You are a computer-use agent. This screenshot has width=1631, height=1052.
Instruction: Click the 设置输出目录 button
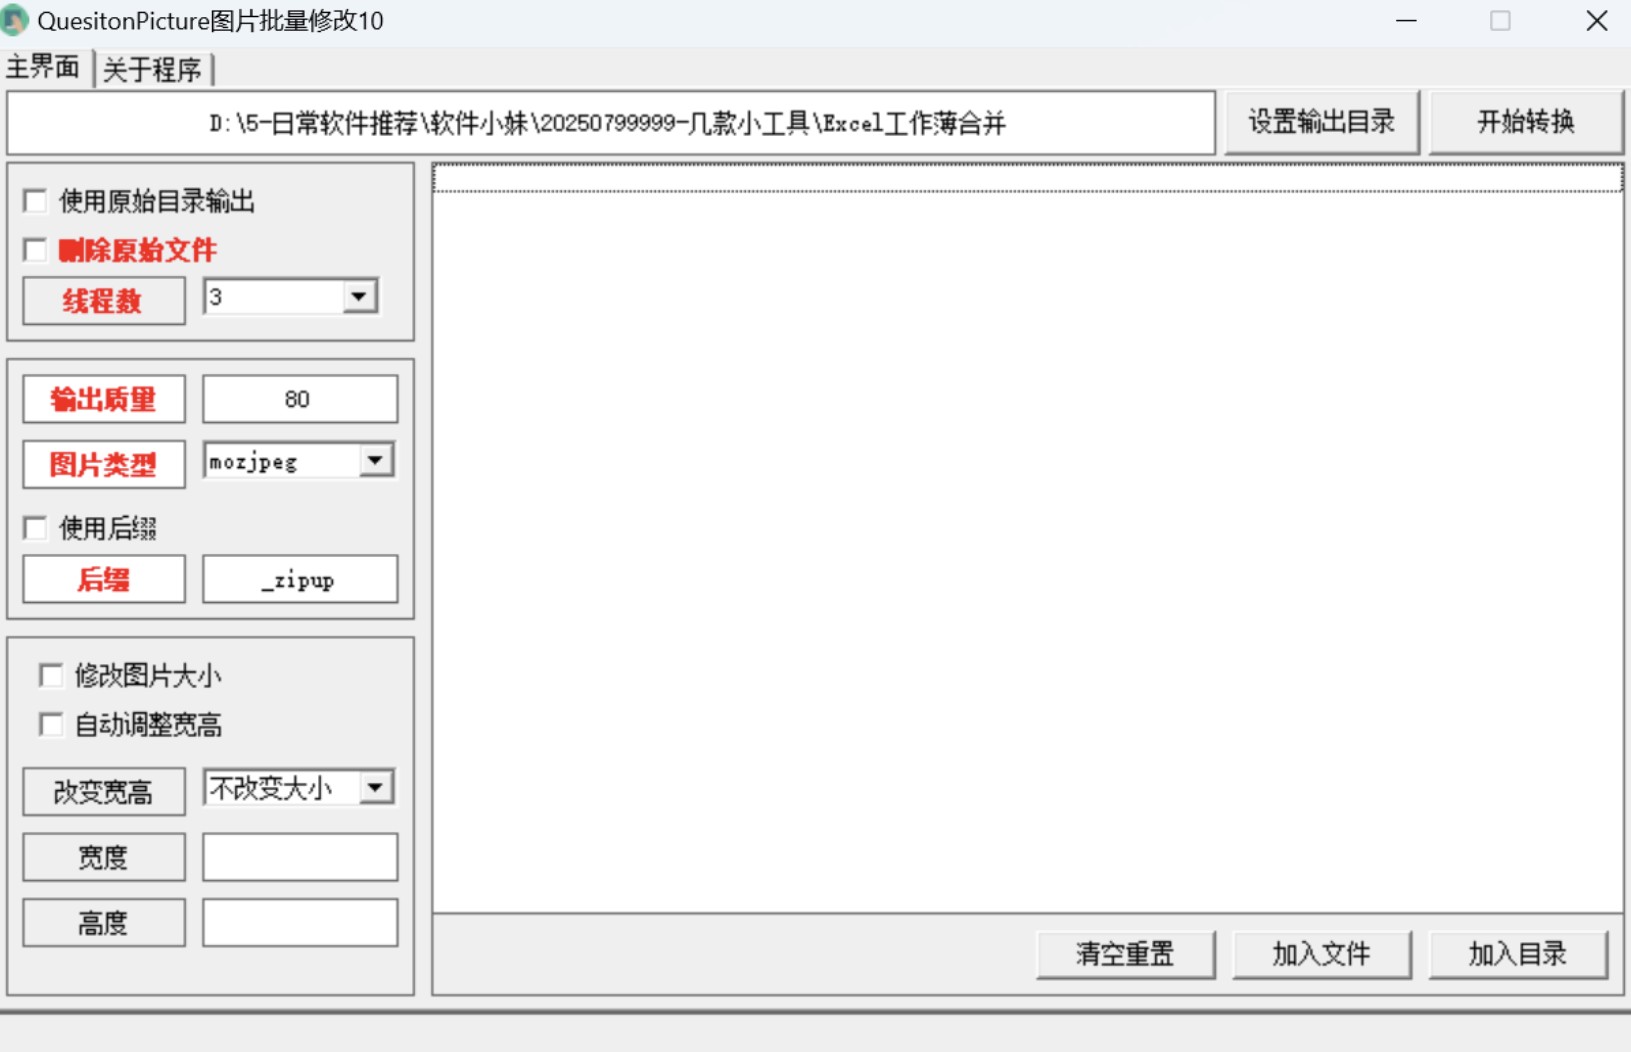pos(1321,122)
